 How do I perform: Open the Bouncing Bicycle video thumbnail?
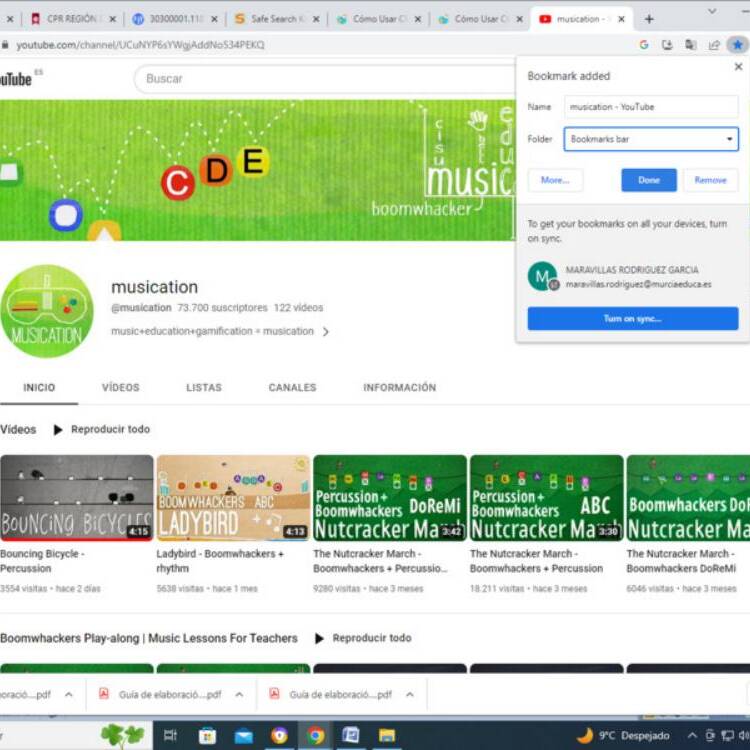pyautogui.click(x=77, y=498)
